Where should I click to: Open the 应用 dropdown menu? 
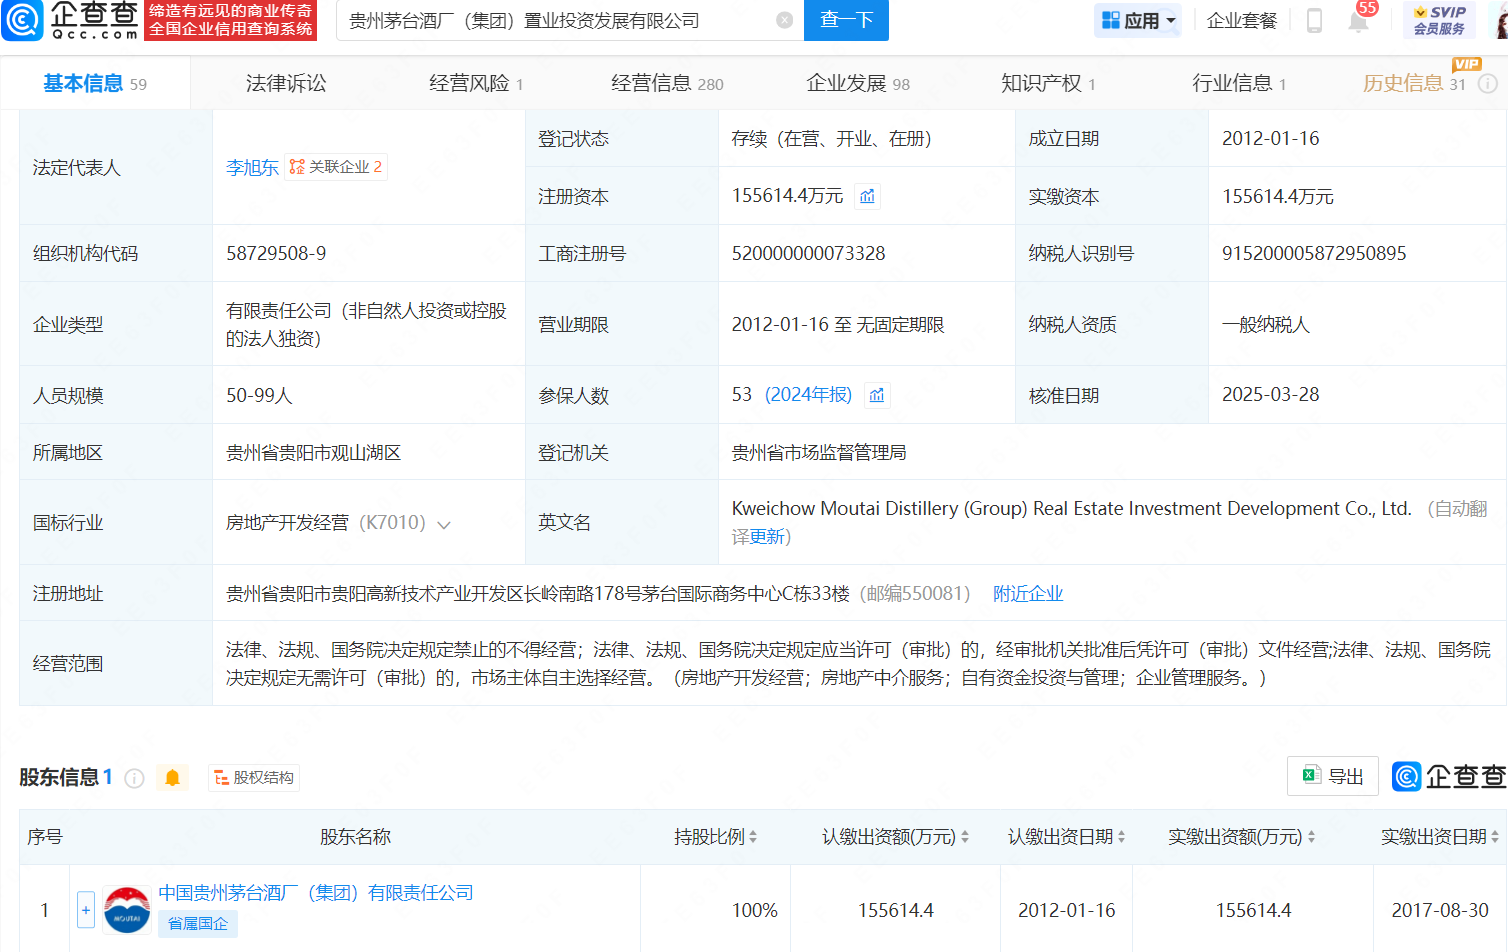point(1138,20)
